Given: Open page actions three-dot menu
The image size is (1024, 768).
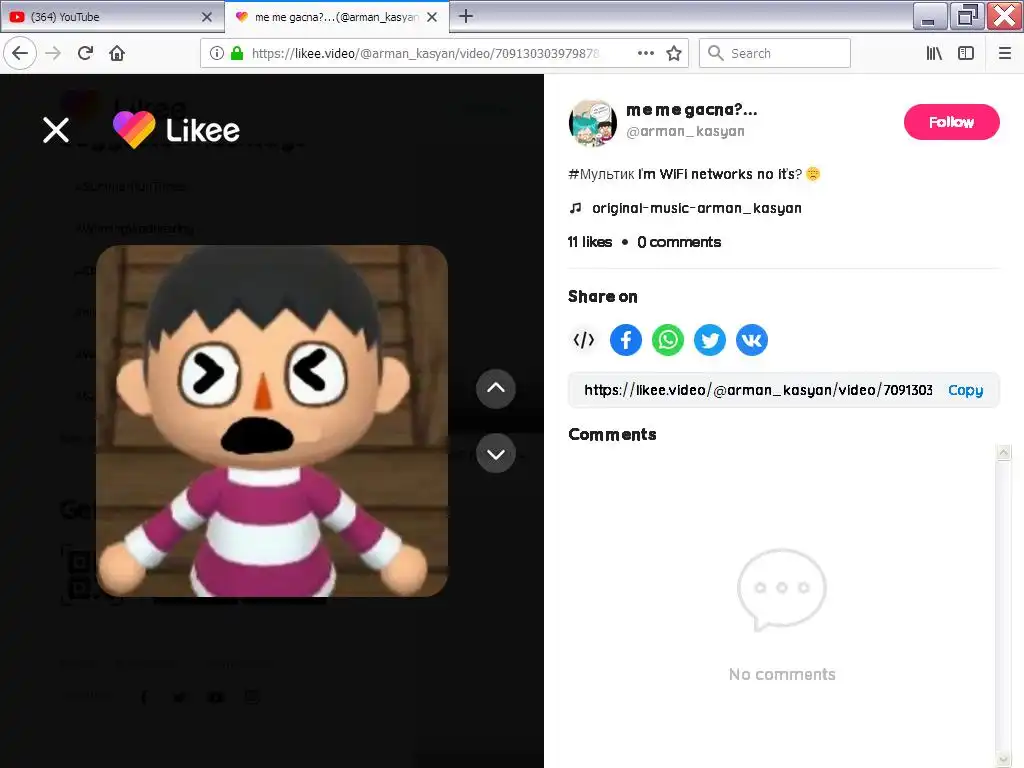Looking at the screenshot, I should (x=645, y=53).
